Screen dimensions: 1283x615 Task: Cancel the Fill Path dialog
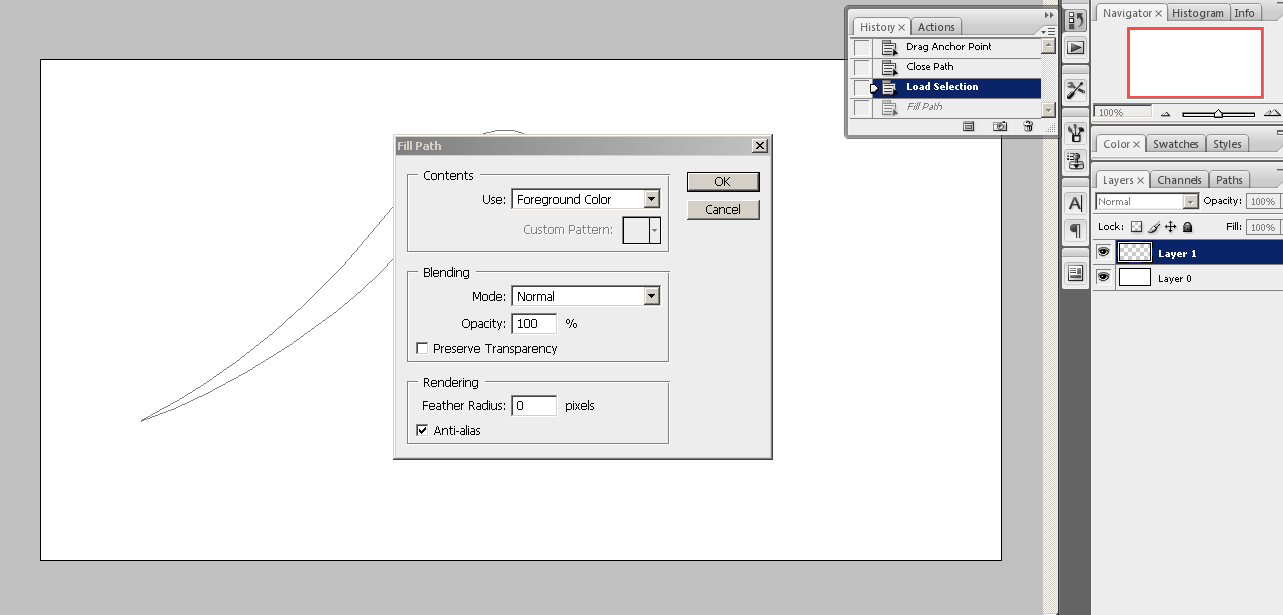(723, 209)
